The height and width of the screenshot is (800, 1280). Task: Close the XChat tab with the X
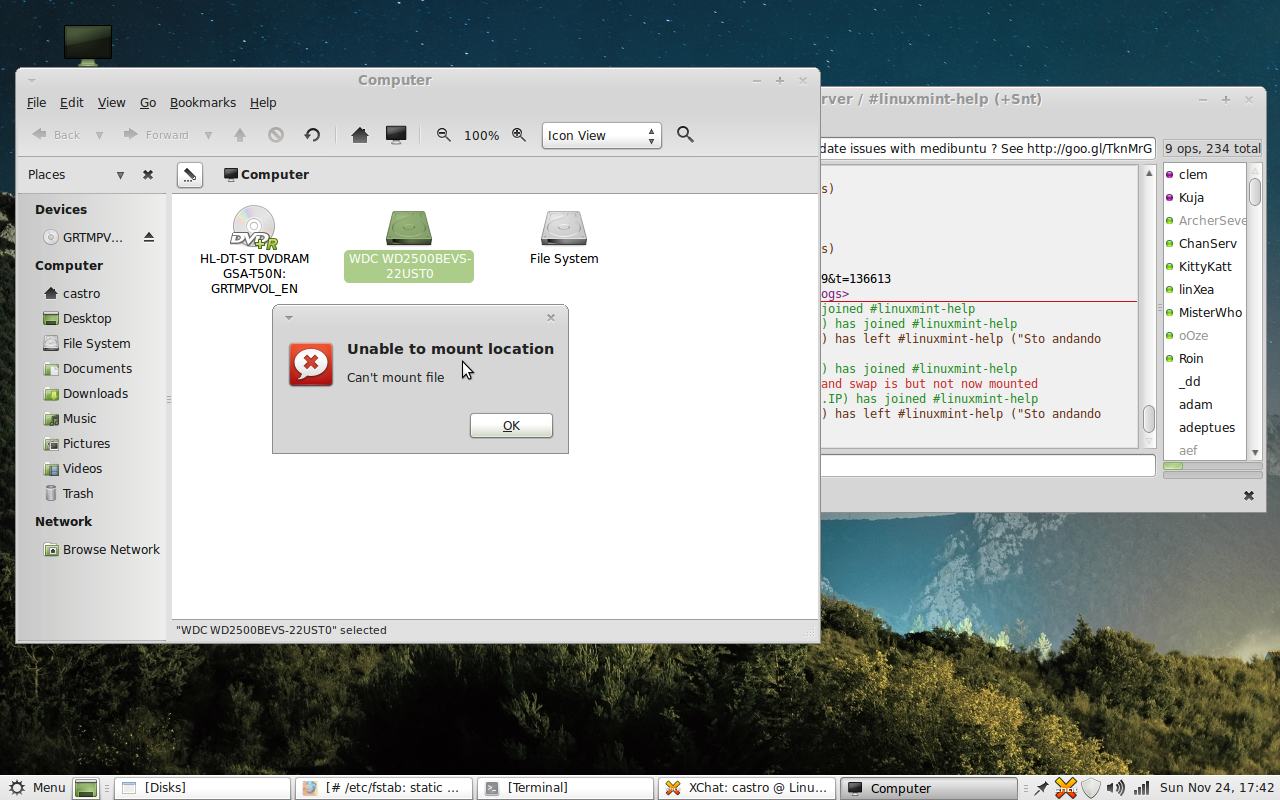1248,496
